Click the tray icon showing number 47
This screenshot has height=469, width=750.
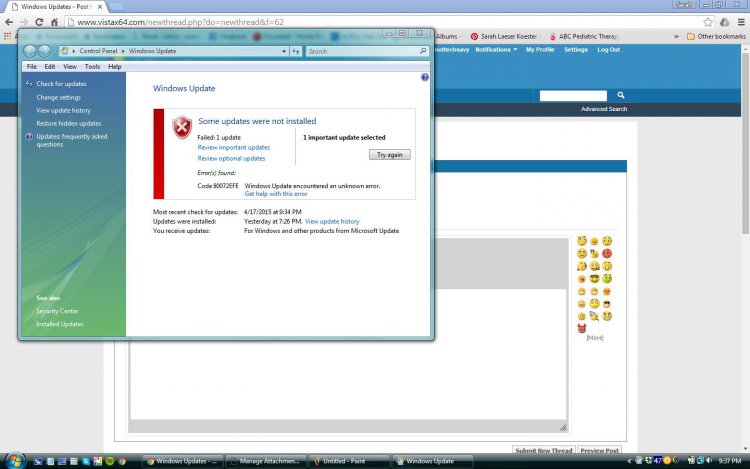(x=658, y=461)
